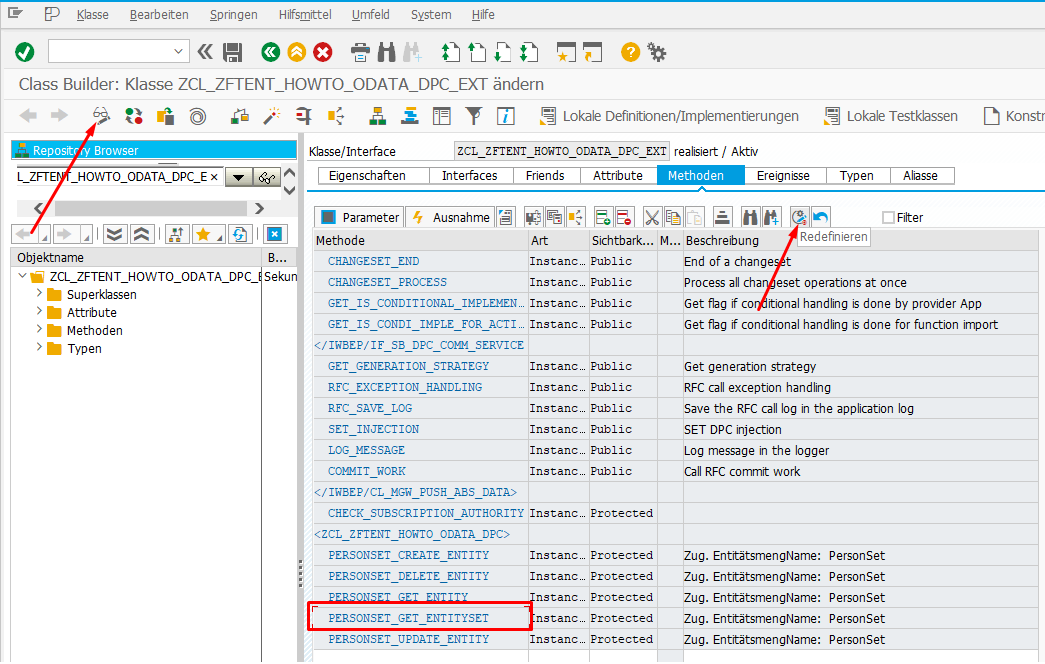Switch to the Ereignisse tab
This screenshot has height=664, width=1045.
pyautogui.click(x=783, y=175)
